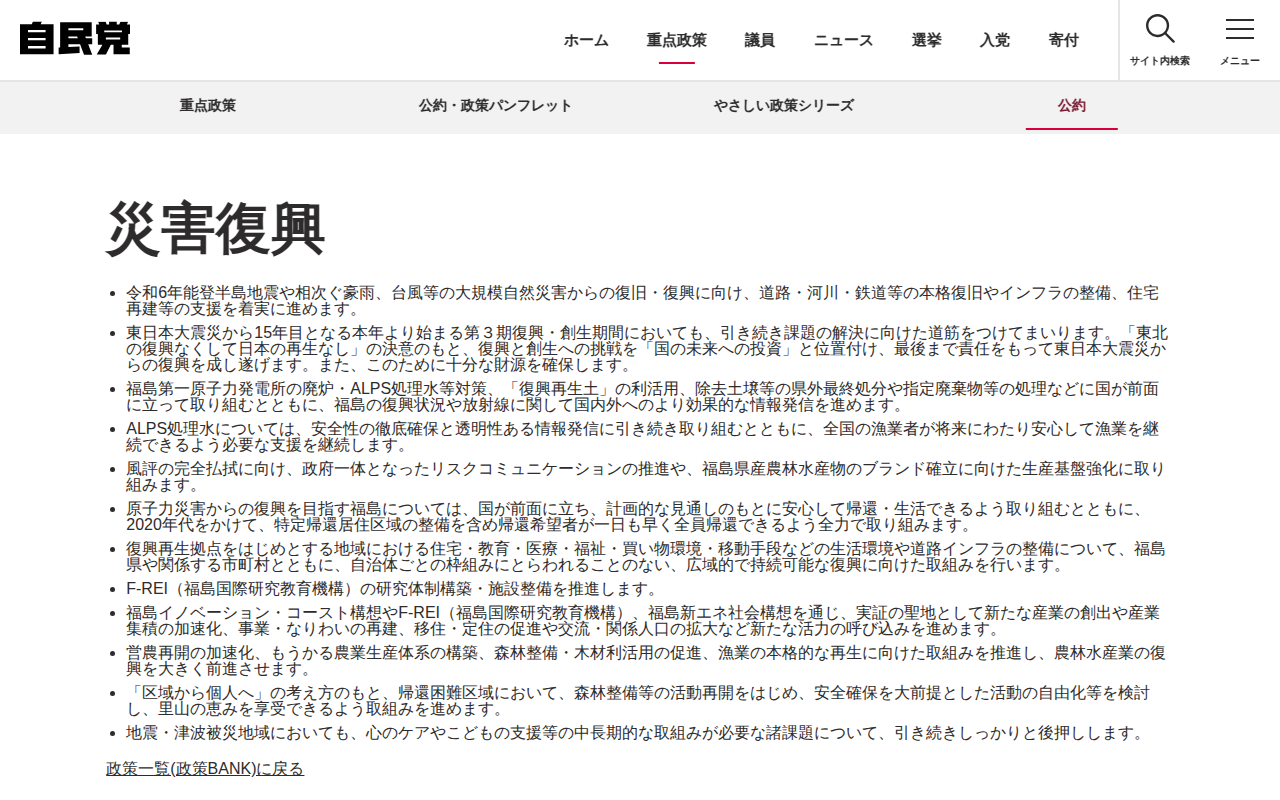The height and width of the screenshot is (800, 1280).
Task: Select 重点政策 in the top navigation bar
Action: pyautogui.click(x=677, y=40)
